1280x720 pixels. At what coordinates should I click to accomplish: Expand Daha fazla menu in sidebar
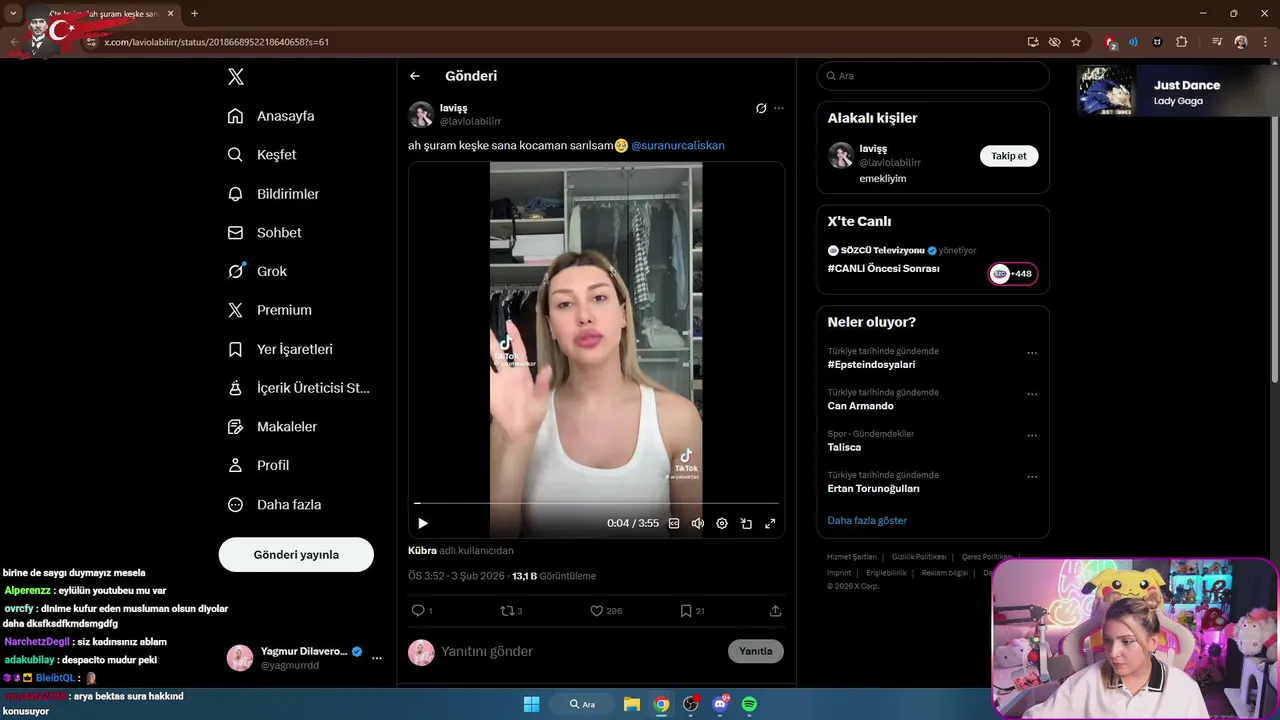tap(274, 505)
